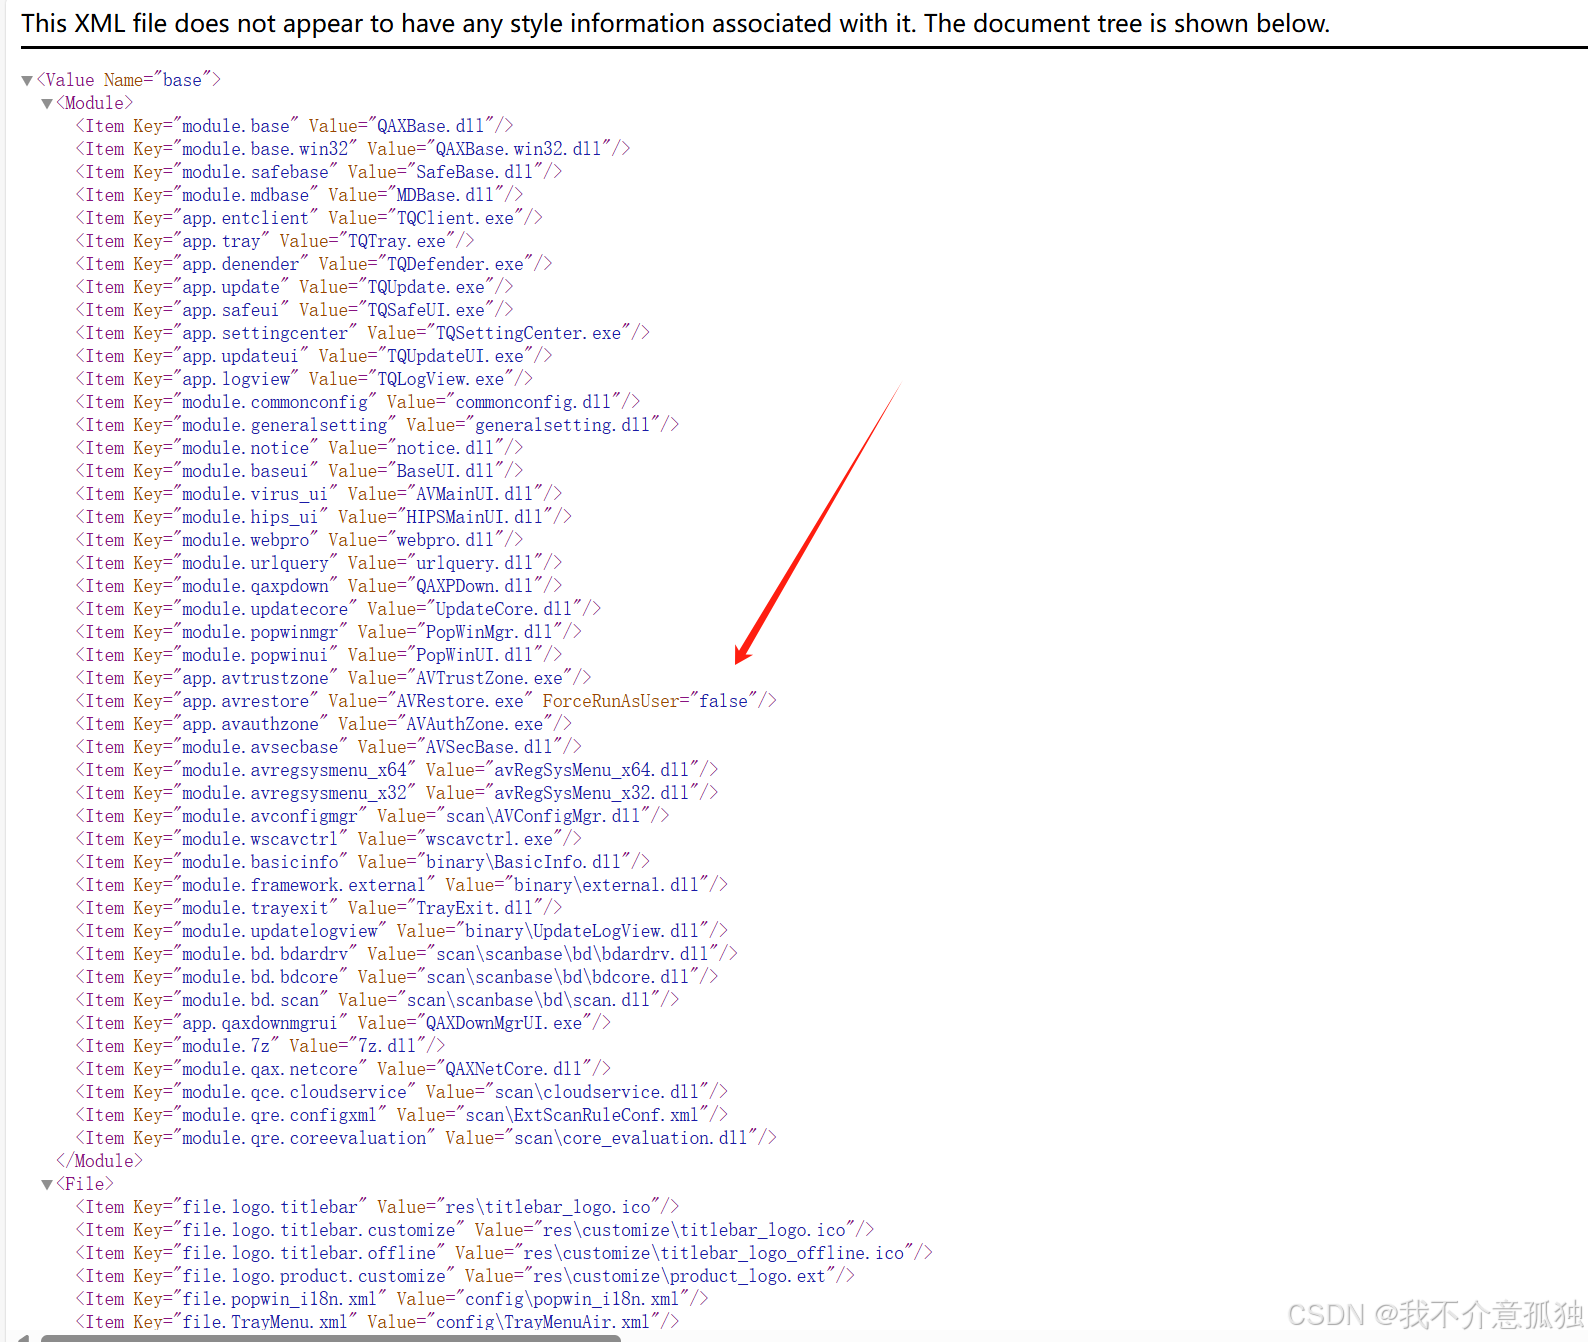
Task: Click the module.hips_ui HIPSMainUI.dll line
Action: (x=324, y=517)
